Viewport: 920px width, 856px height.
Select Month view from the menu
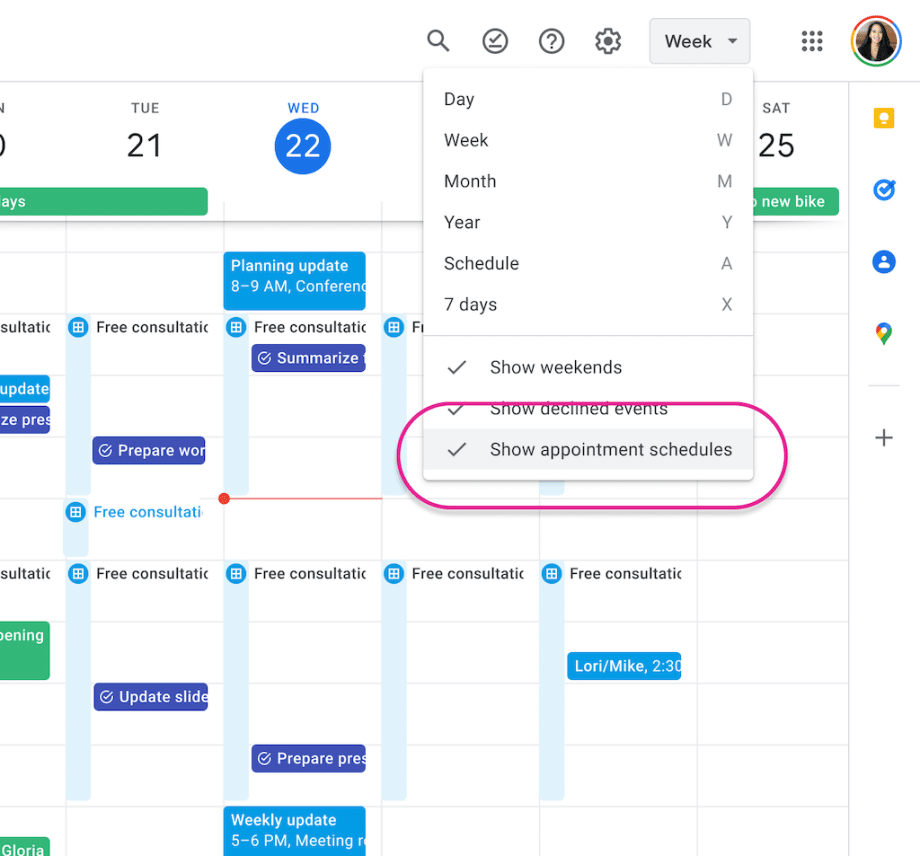pyautogui.click(x=470, y=181)
